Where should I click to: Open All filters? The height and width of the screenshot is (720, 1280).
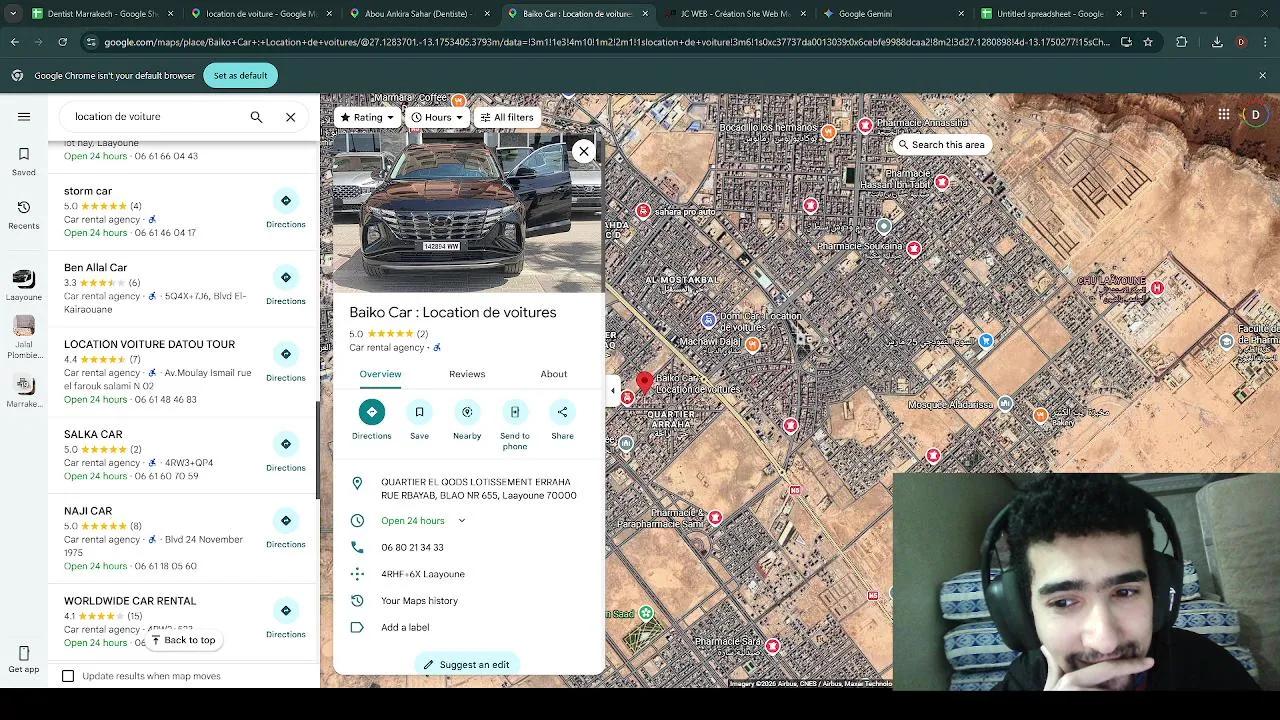[x=506, y=117]
